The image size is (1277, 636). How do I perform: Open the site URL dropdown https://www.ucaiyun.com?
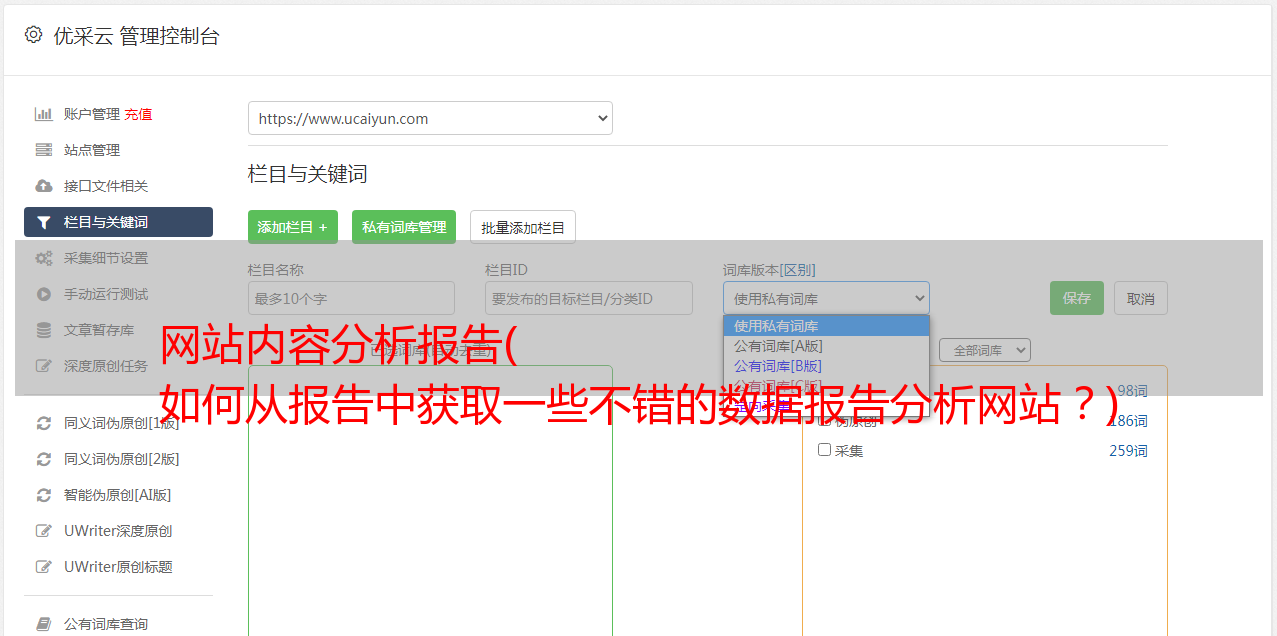(430, 118)
